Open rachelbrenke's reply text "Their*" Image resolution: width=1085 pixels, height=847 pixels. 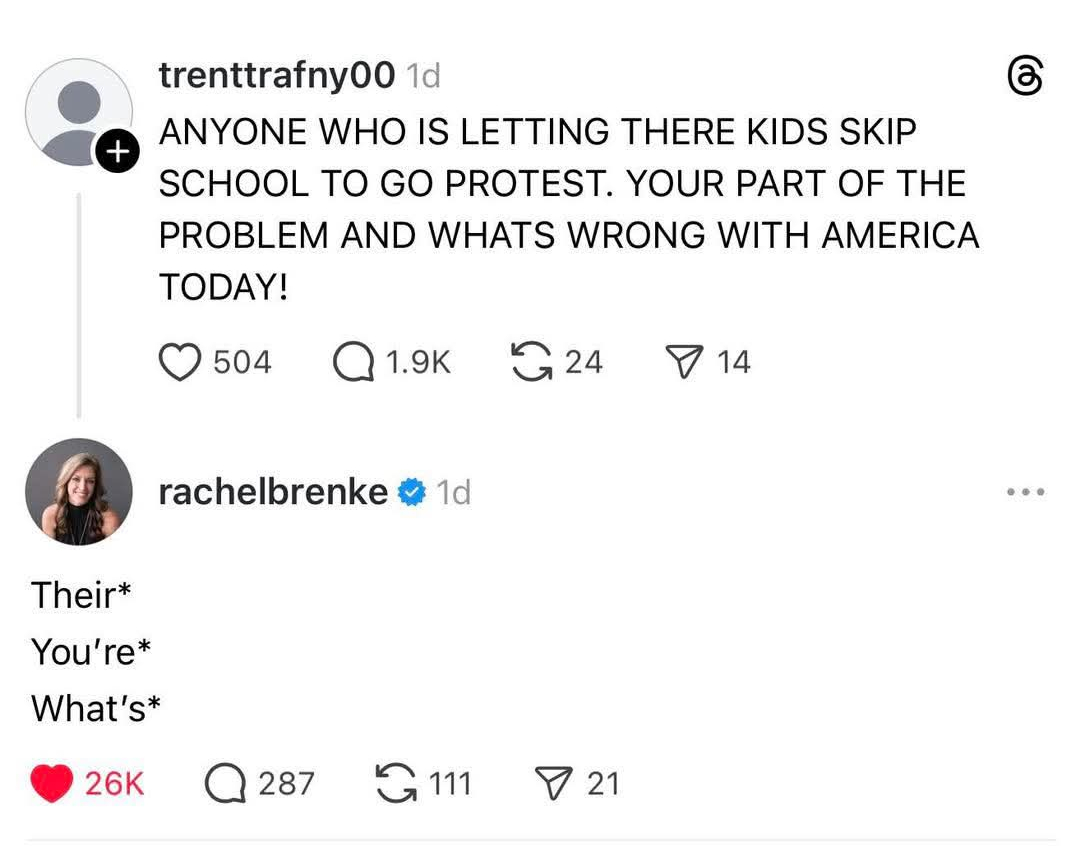(x=81, y=595)
